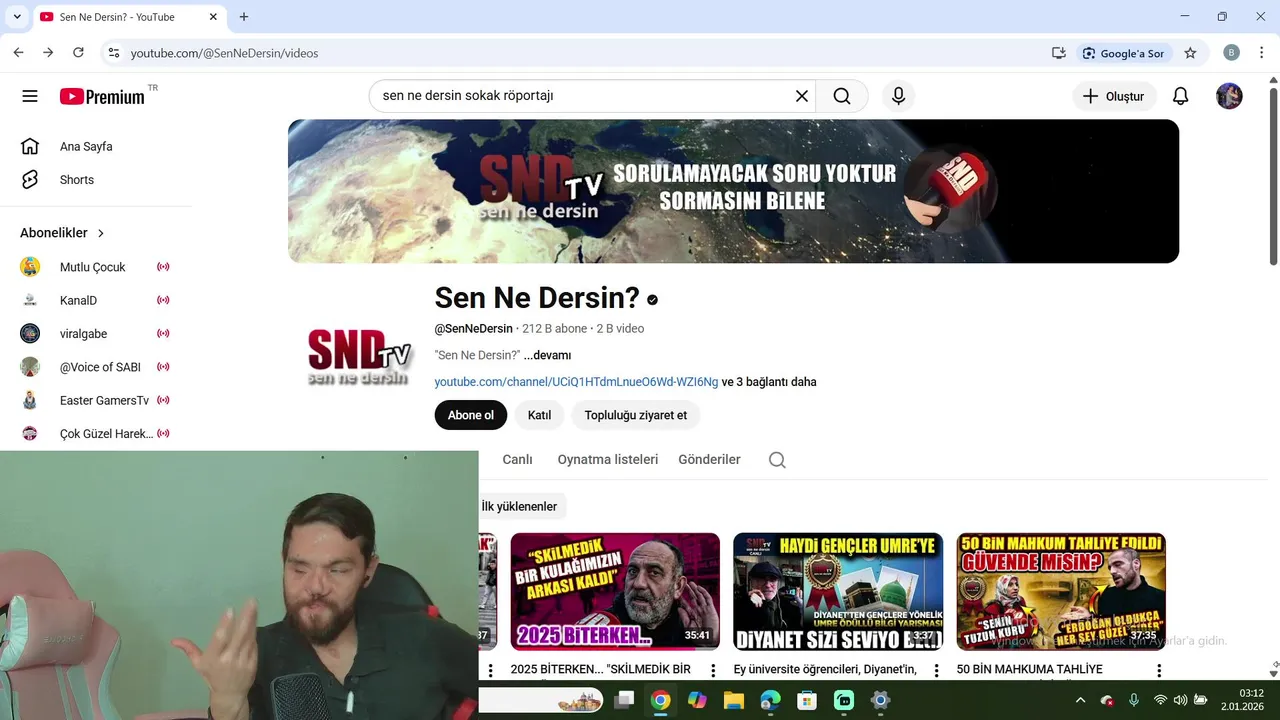The height and width of the screenshot is (720, 1280).
Task: Open options for Ey üniversite öğrencileri video
Action: click(x=936, y=670)
